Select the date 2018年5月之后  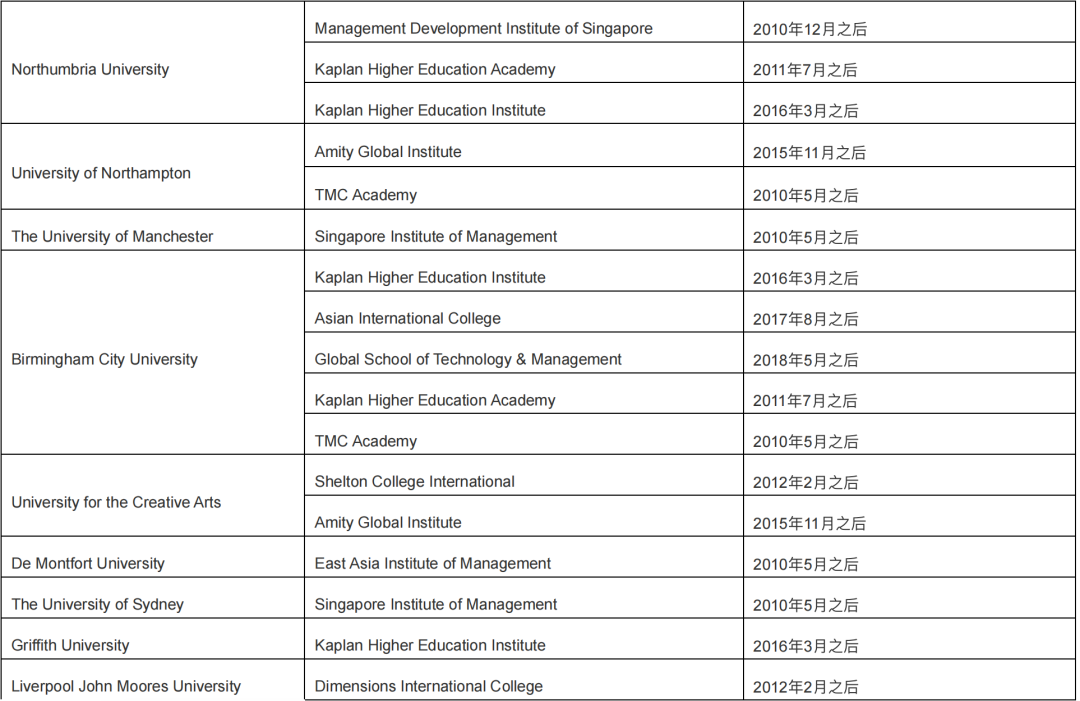pos(805,360)
